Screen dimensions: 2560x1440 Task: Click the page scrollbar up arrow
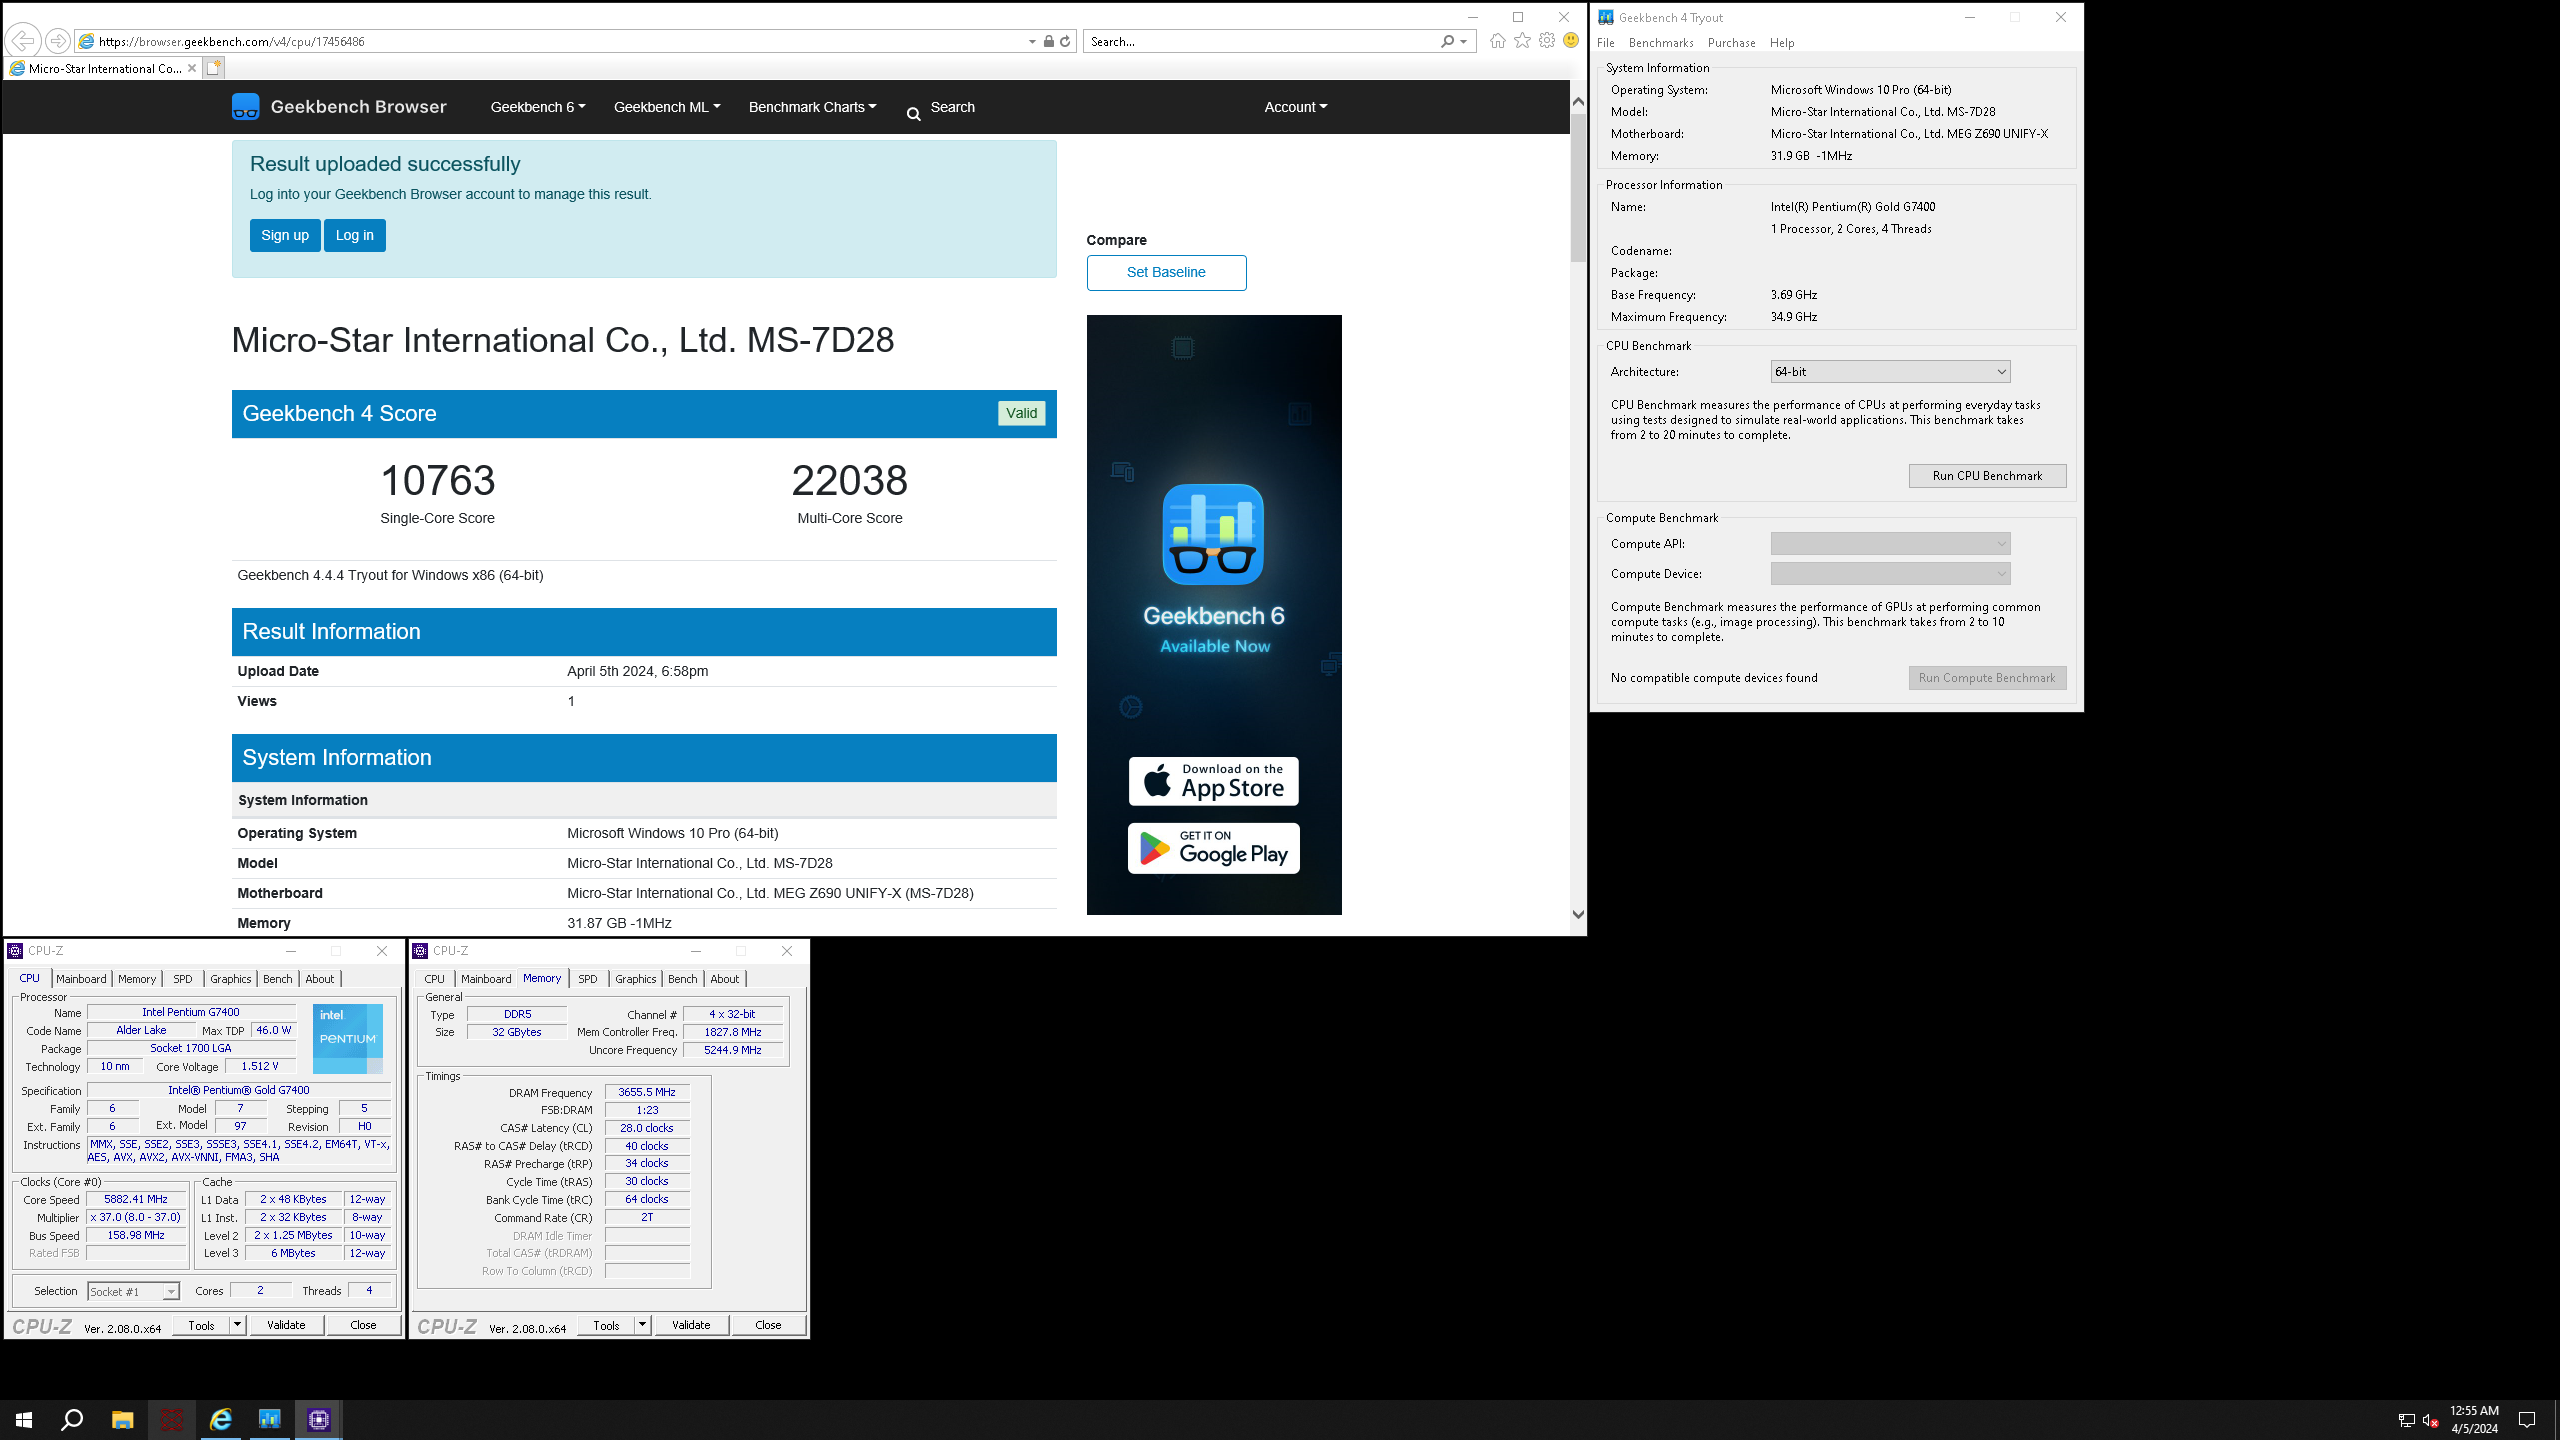[x=1578, y=102]
